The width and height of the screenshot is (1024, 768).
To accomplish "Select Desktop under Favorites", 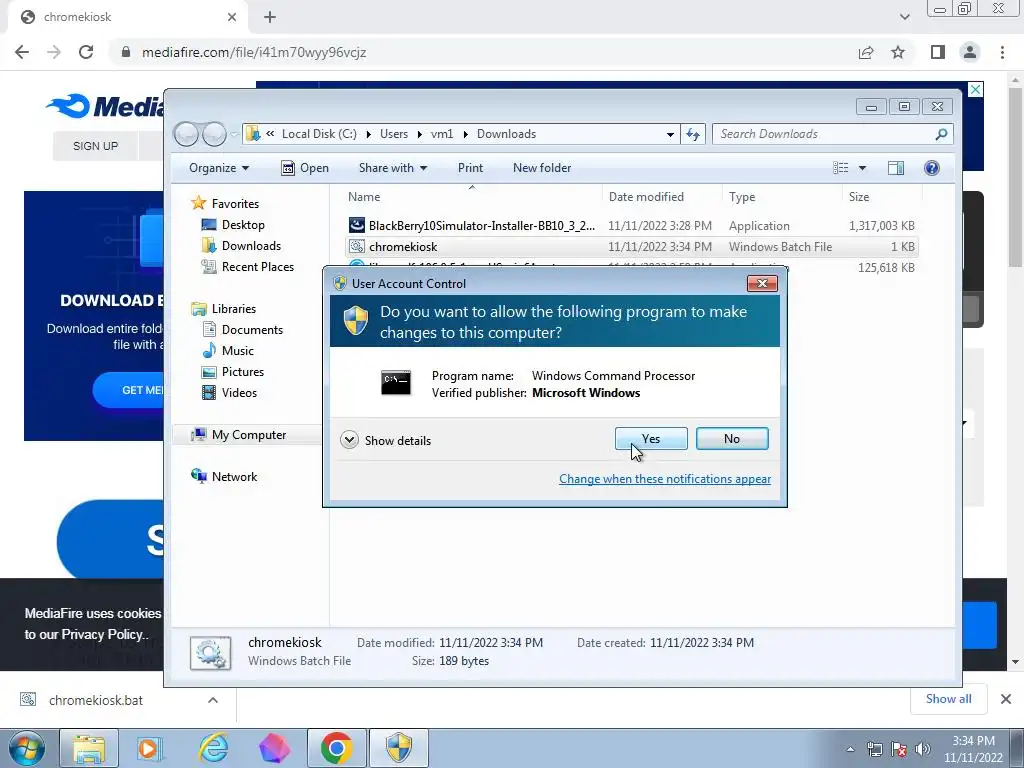I will (233, 225).
